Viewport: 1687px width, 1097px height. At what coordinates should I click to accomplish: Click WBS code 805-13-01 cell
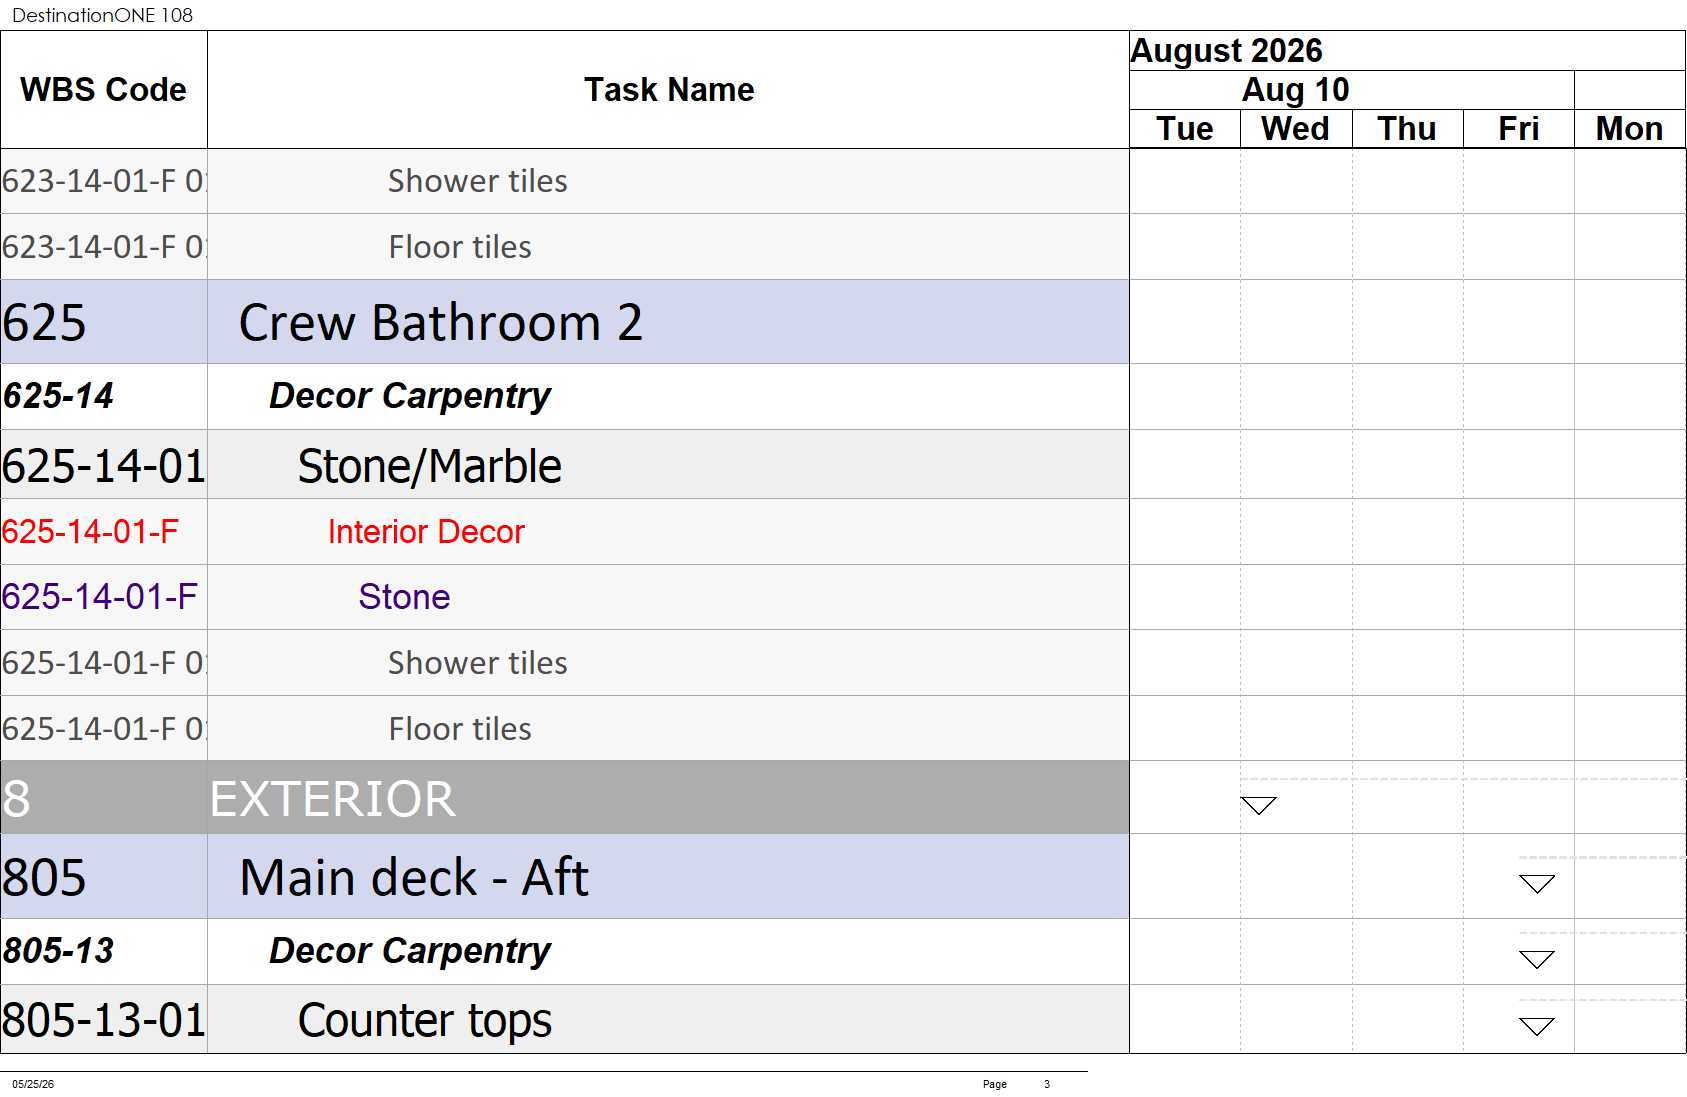pyautogui.click(x=104, y=1019)
